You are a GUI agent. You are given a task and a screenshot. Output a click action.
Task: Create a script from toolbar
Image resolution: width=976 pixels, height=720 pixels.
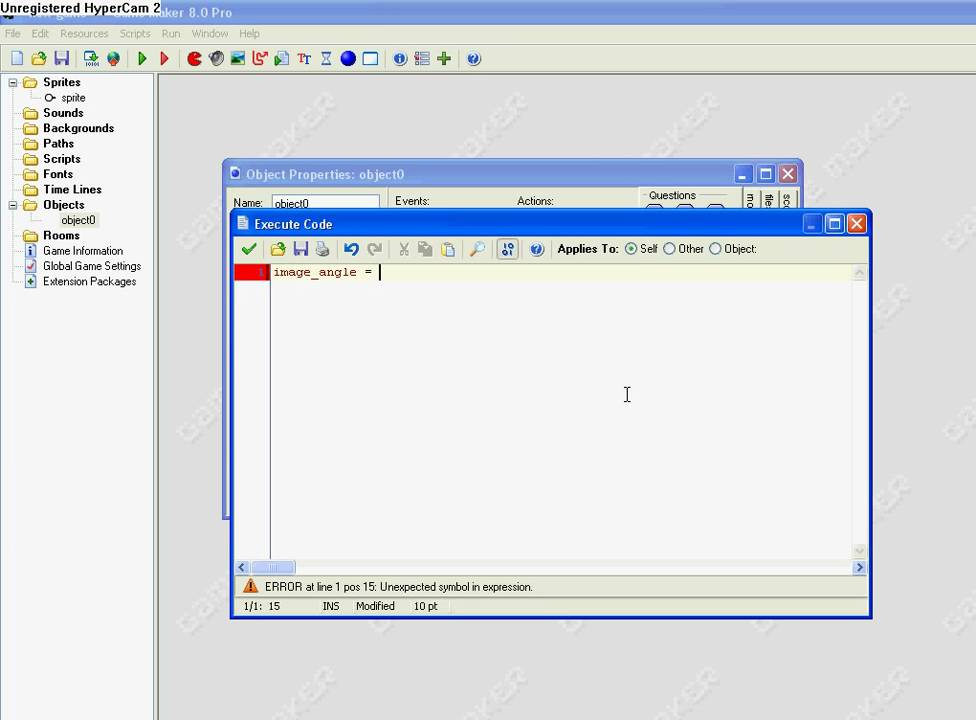coord(281,58)
